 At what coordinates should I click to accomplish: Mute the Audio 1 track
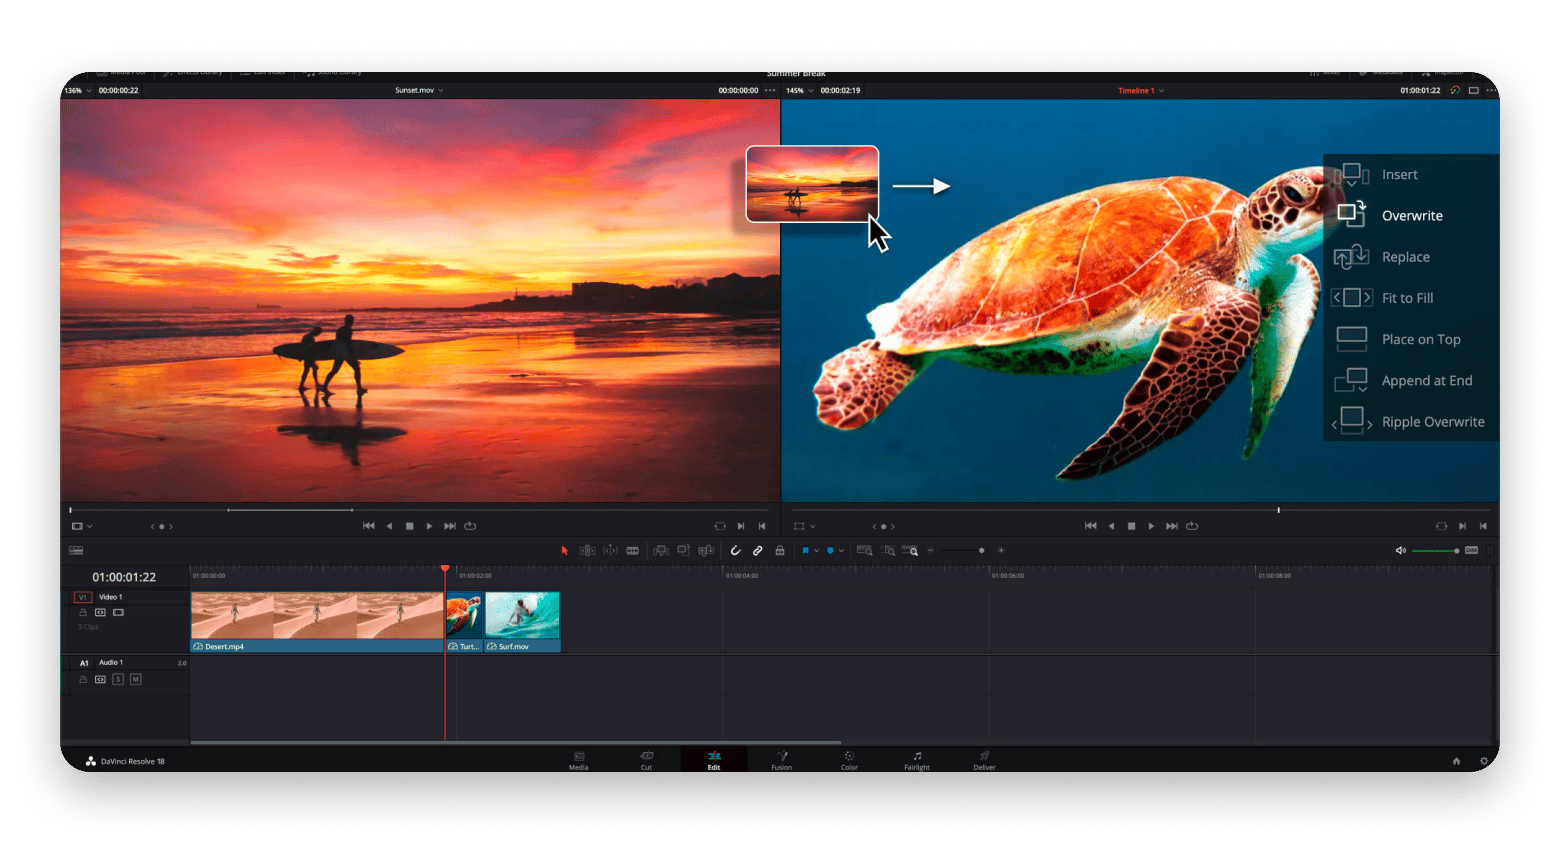coord(136,679)
